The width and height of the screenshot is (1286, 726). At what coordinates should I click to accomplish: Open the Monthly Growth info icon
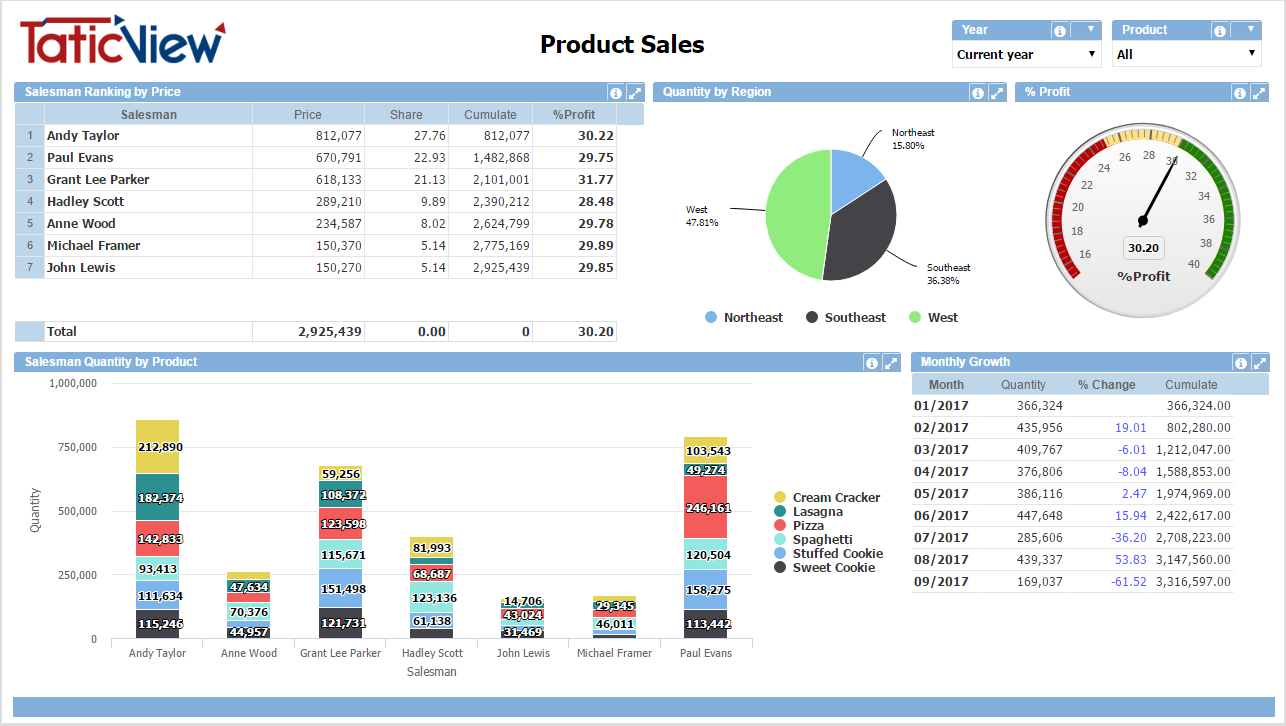pos(1240,362)
